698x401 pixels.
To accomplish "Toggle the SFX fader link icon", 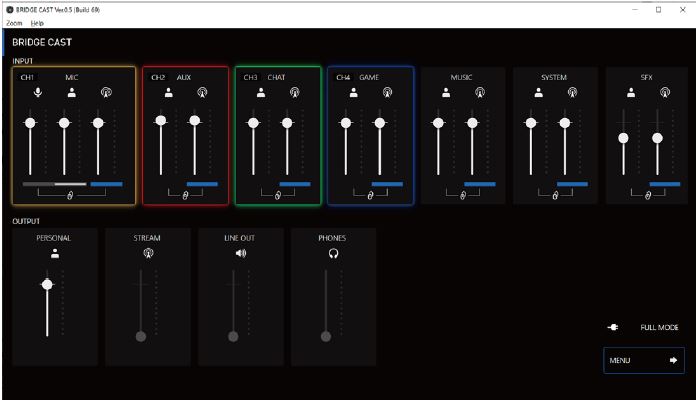I will (x=648, y=195).
